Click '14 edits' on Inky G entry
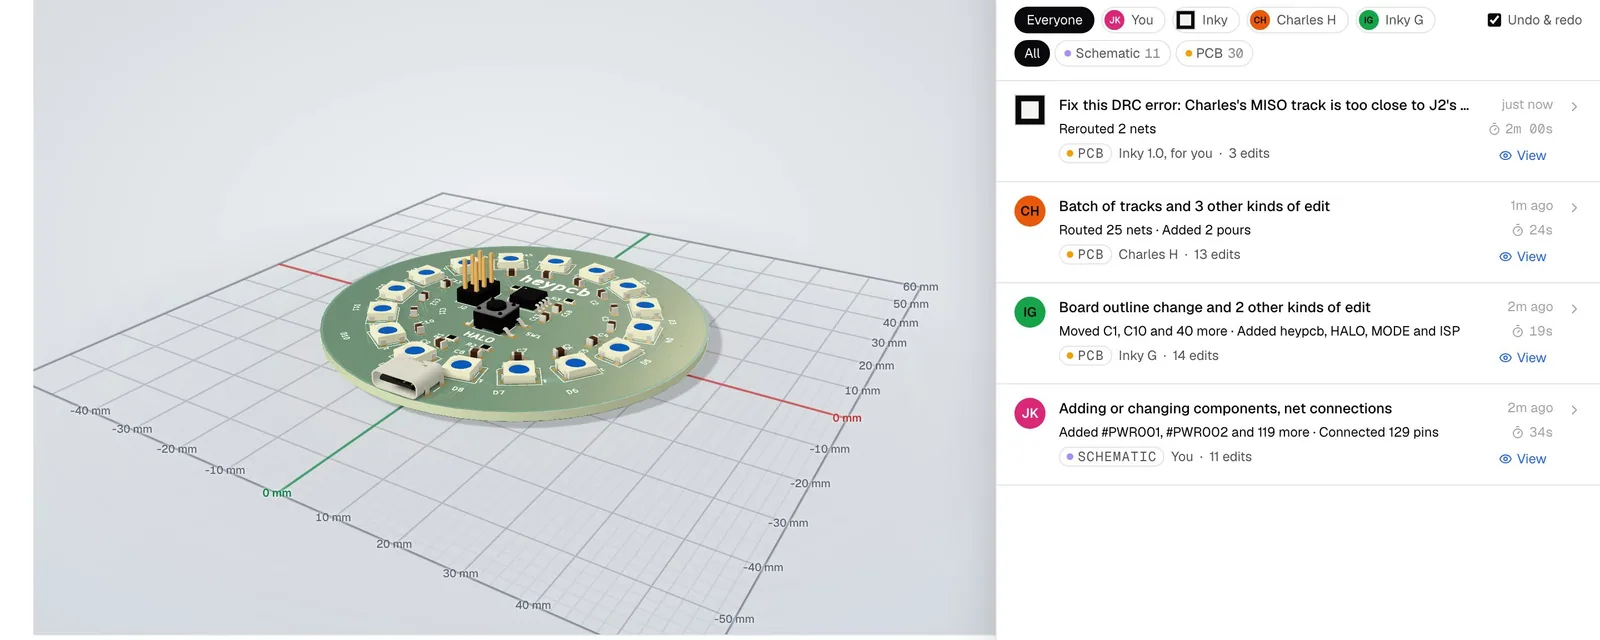 pyautogui.click(x=1195, y=355)
